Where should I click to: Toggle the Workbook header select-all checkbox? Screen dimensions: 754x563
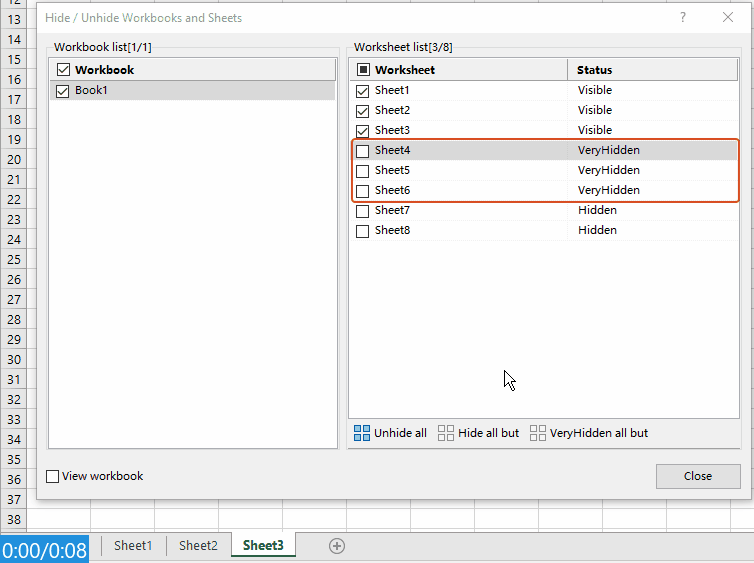click(63, 70)
